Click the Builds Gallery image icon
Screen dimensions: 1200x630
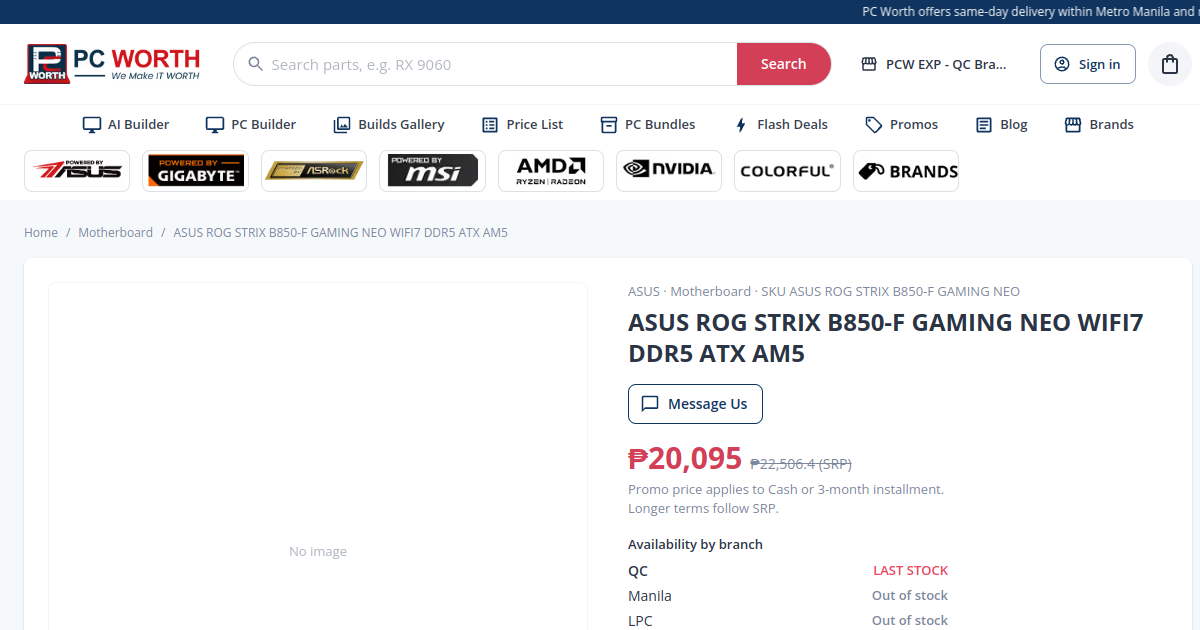342,125
